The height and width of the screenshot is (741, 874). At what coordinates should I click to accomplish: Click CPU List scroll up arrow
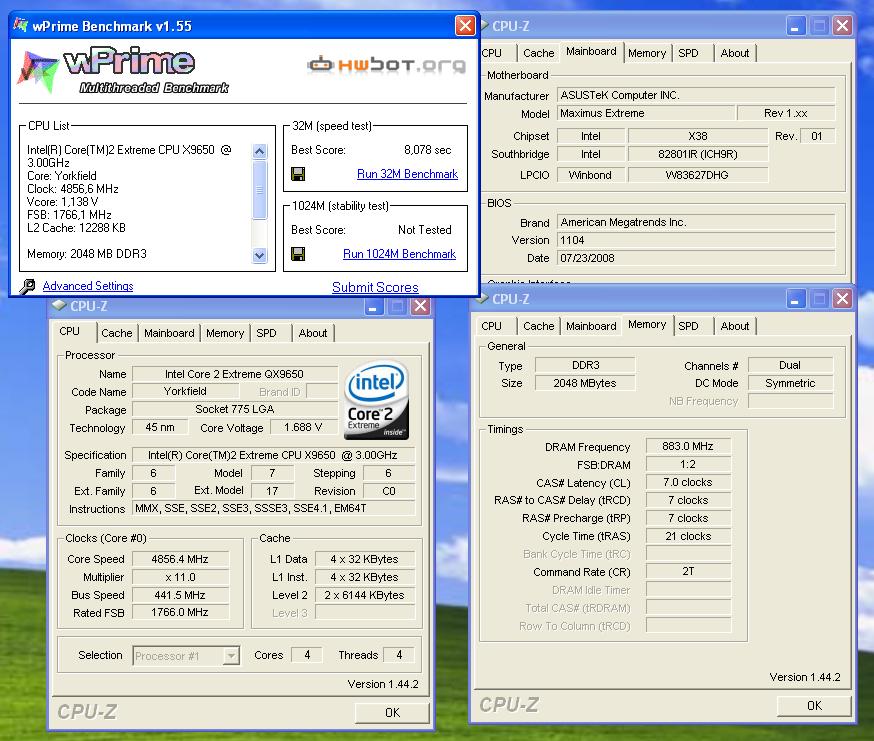tap(259, 151)
